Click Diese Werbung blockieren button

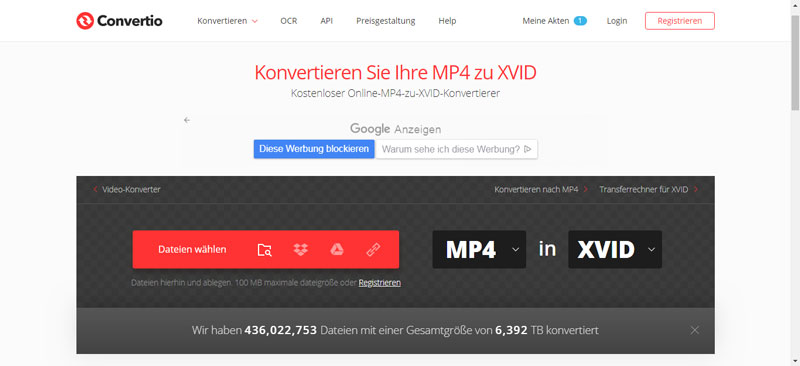tap(314, 149)
